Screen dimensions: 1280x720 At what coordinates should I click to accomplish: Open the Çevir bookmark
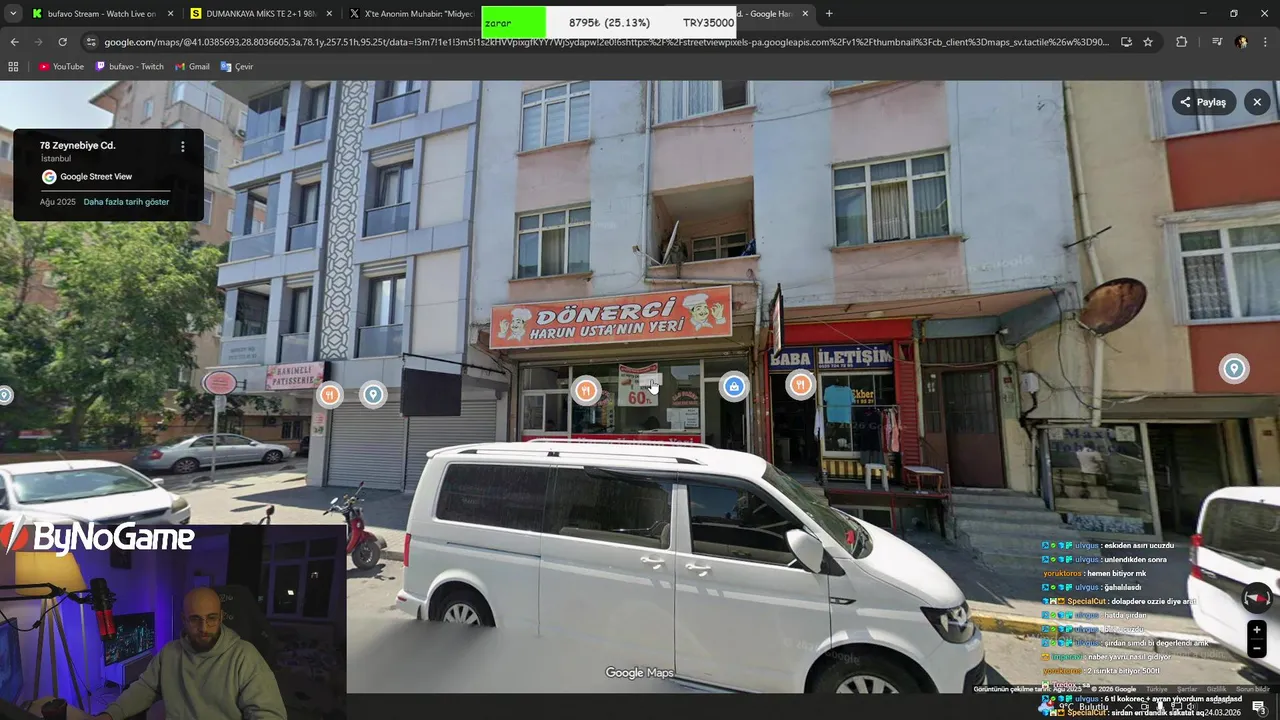pyautogui.click(x=237, y=67)
